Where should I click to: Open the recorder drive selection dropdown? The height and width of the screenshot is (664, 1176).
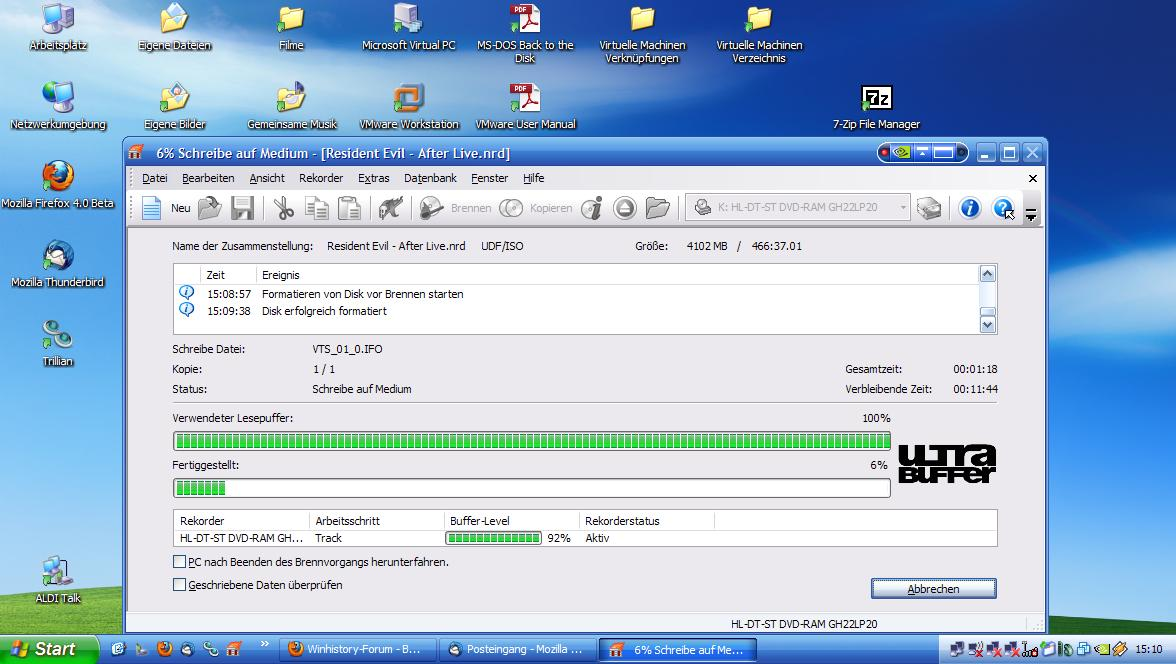click(x=902, y=208)
